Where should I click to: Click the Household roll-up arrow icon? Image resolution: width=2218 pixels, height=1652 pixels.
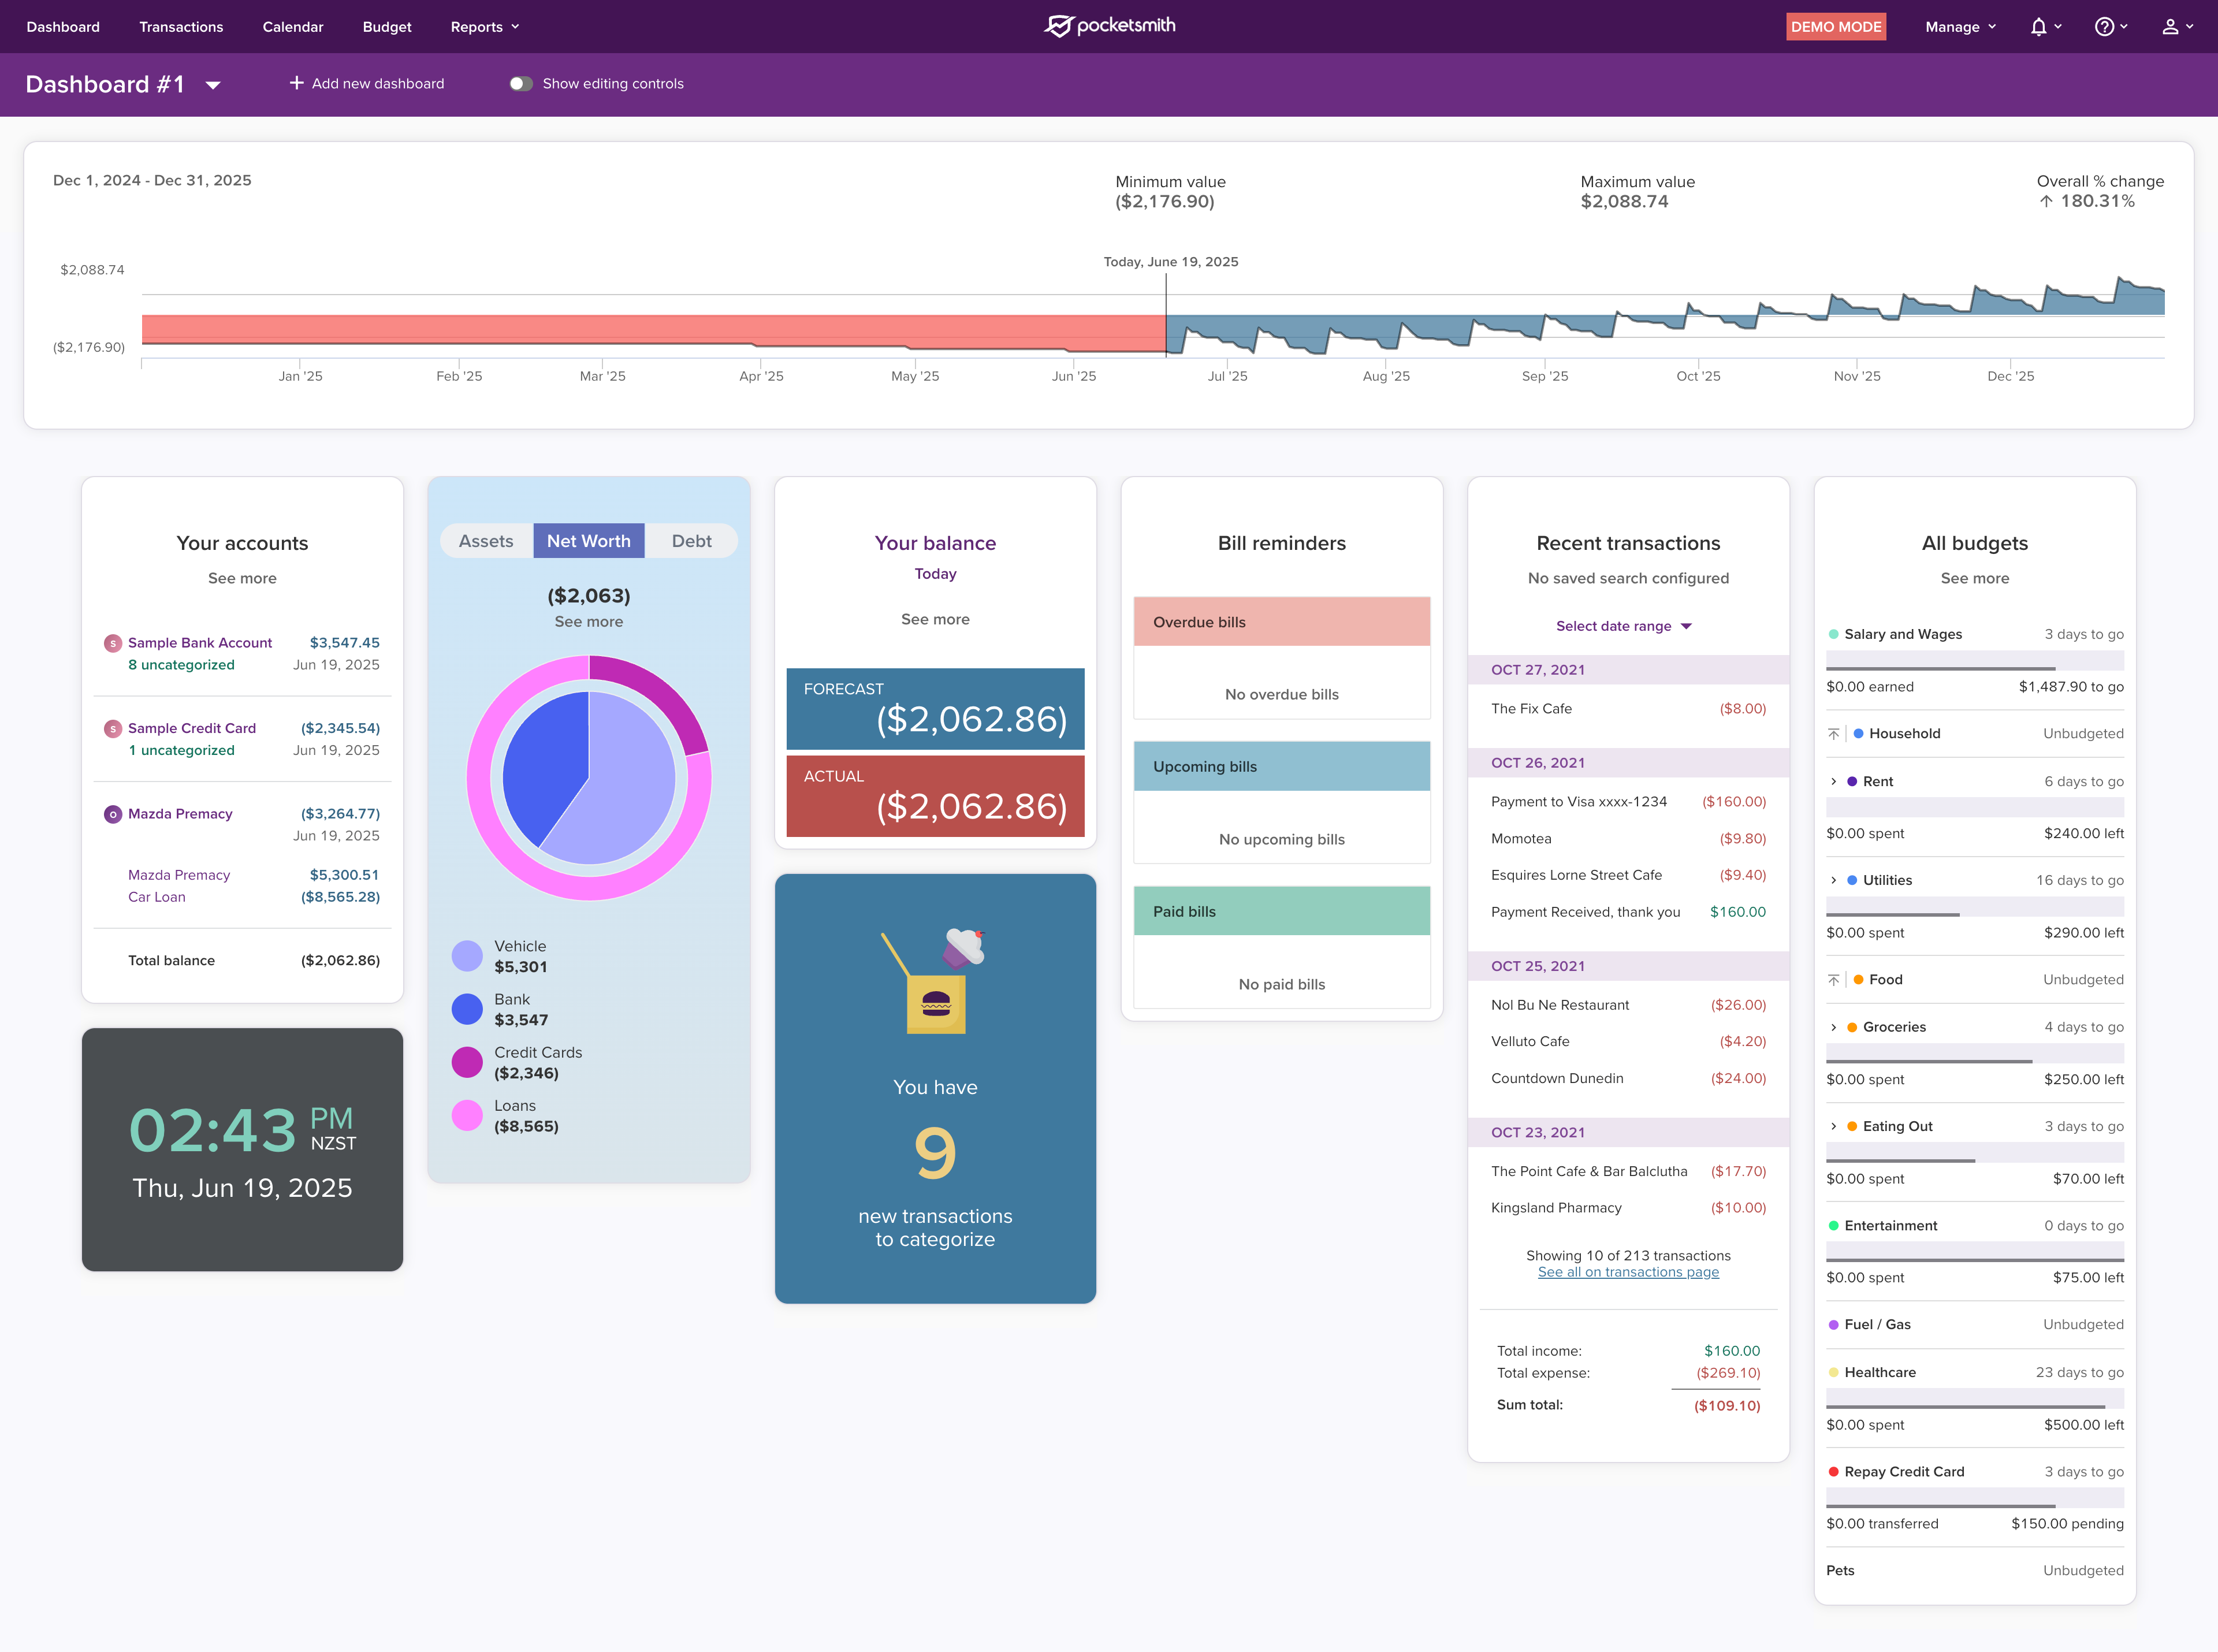pyautogui.click(x=1833, y=734)
